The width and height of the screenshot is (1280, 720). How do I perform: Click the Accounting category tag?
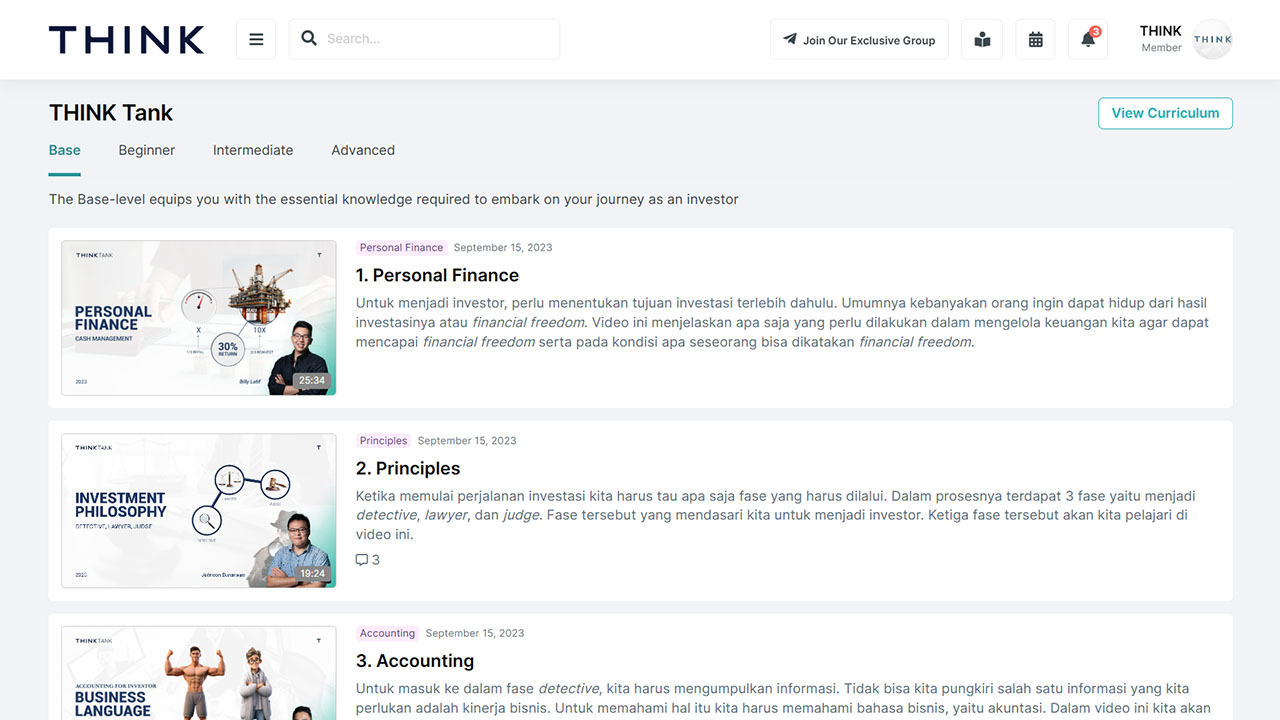[x=387, y=633]
